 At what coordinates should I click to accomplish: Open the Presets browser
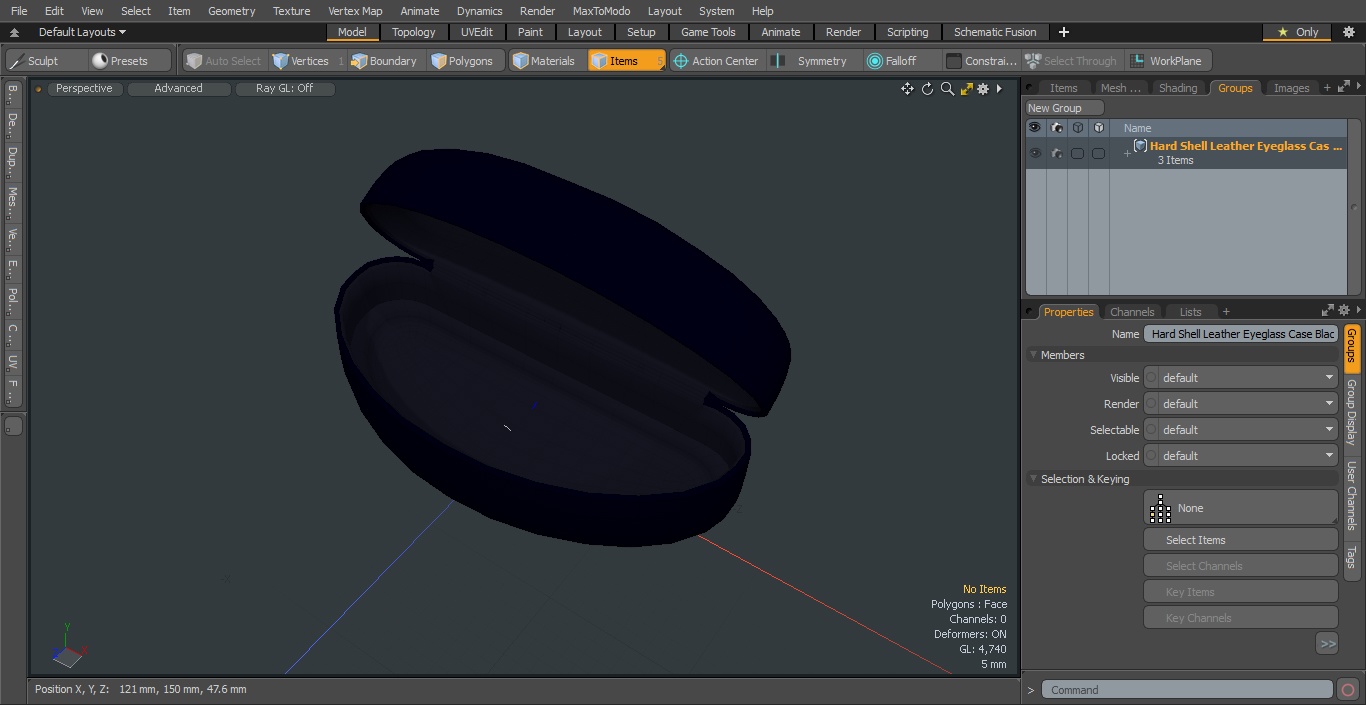pyautogui.click(x=129, y=61)
